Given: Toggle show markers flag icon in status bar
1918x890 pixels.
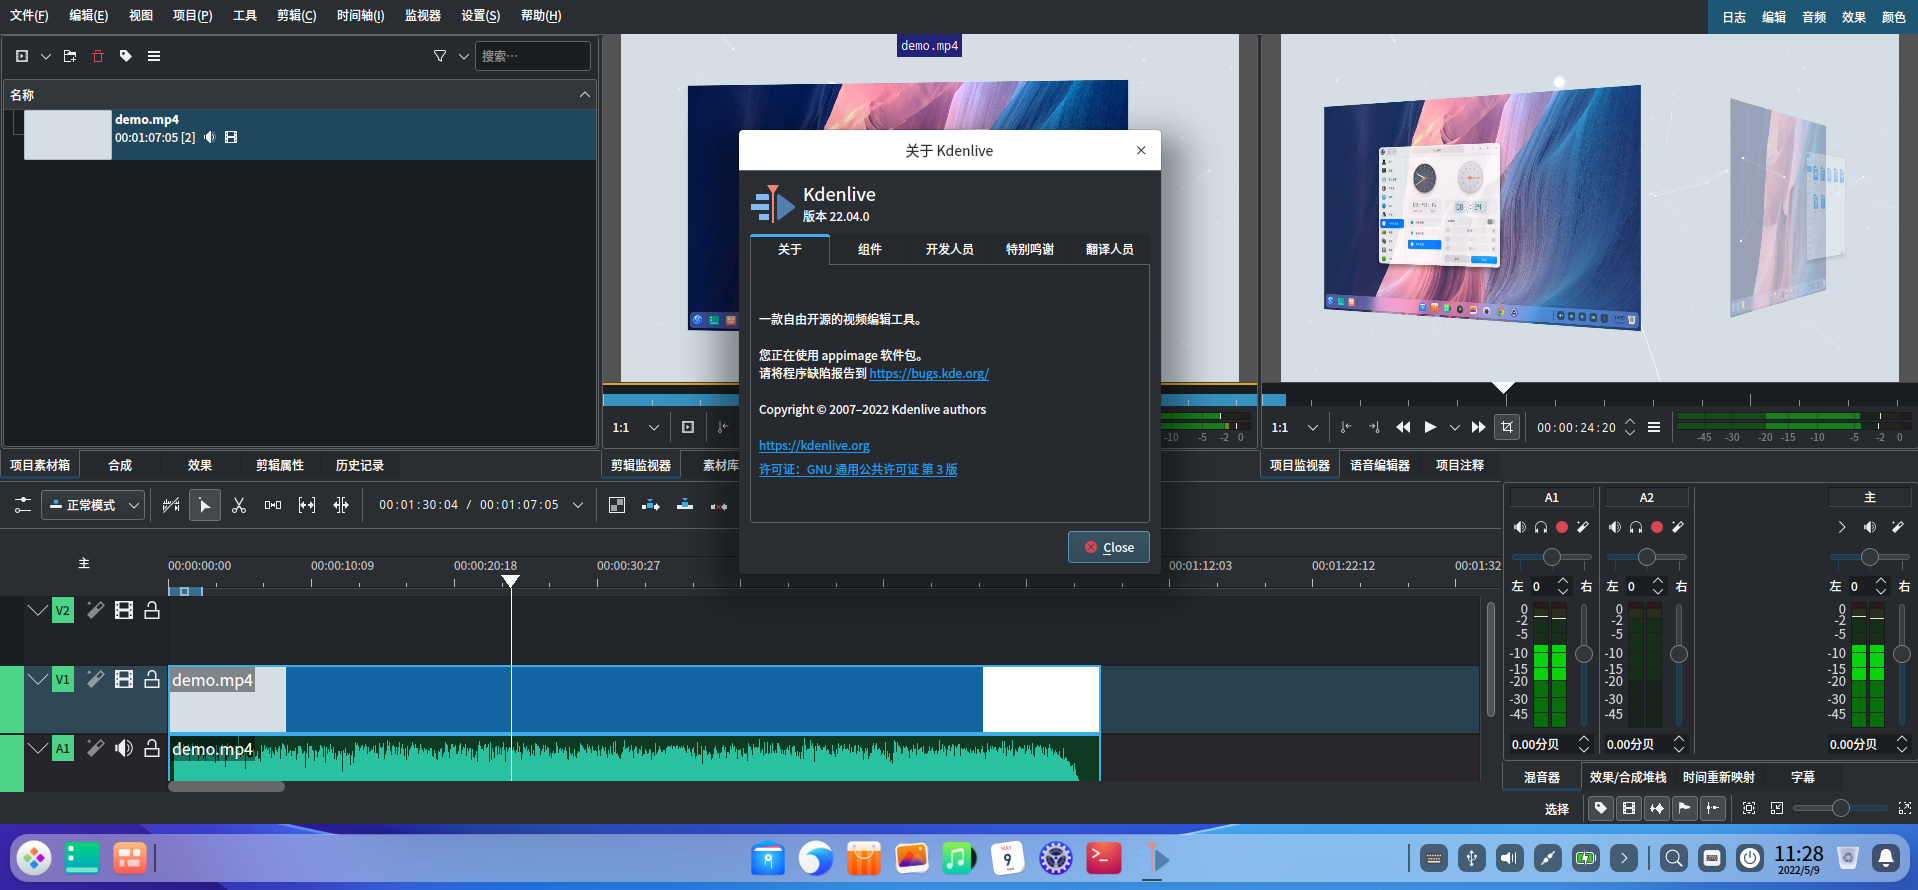Looking at the screenshot, I should click(1685, 808).
